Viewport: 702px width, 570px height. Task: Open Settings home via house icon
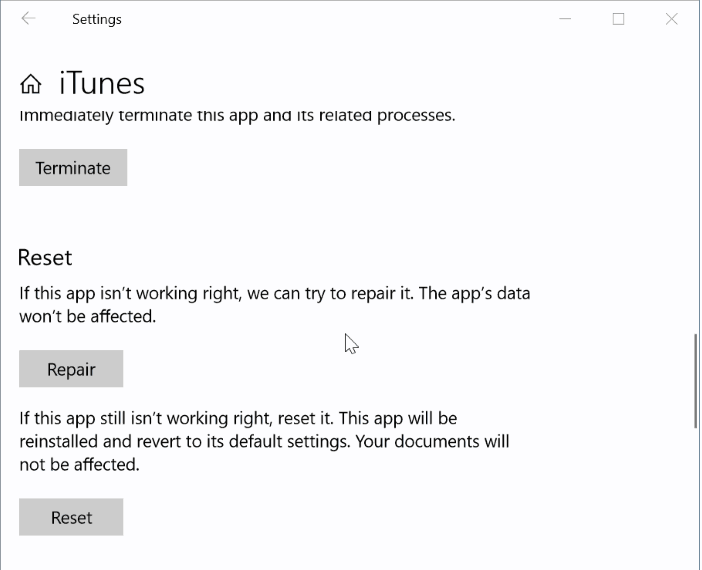pos(30,84)
